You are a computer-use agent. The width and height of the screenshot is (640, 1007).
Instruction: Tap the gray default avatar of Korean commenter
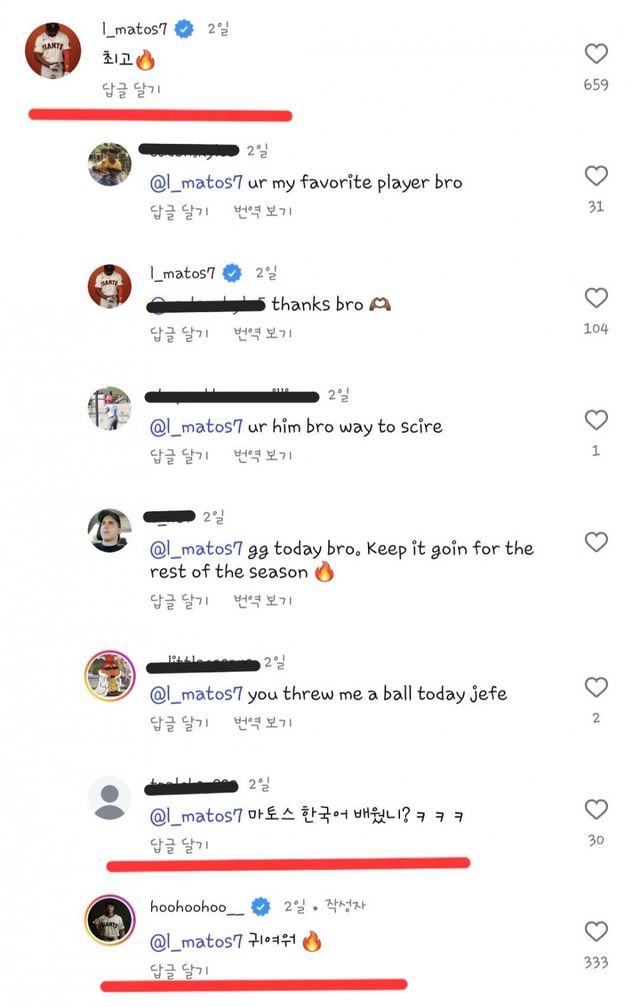pos(110,799)
